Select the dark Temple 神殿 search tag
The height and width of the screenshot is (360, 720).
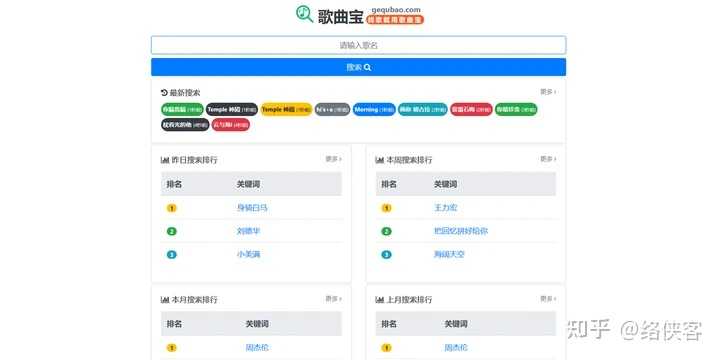pyautogui.click(x=232, y=109)
